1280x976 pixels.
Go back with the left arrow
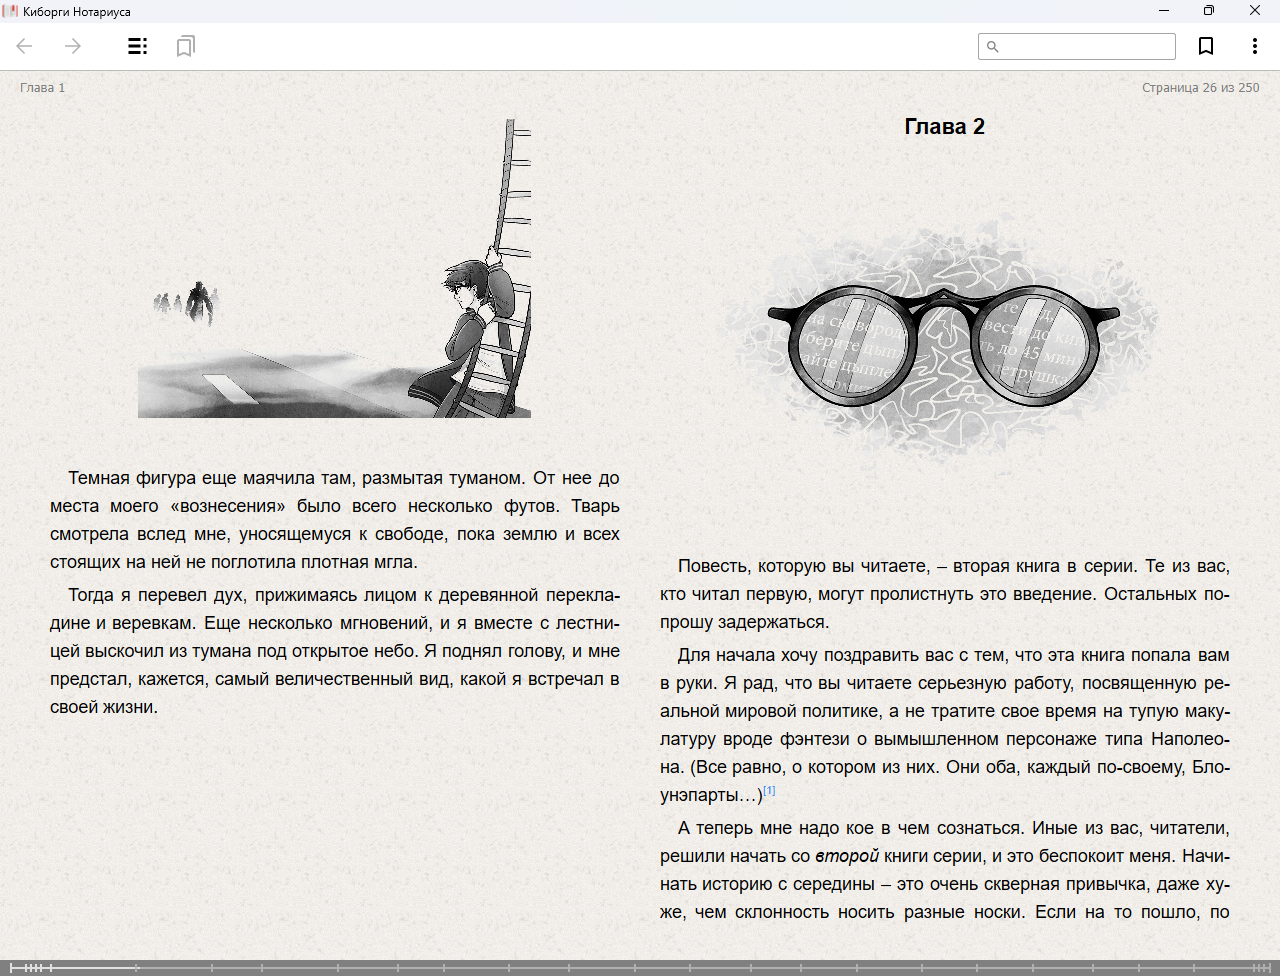pyautogui.click(x=25, y=46)
